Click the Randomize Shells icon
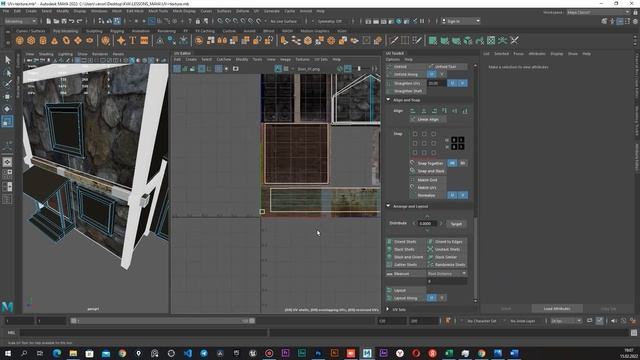This screenshot has width=640, height=360. [430, 265]
